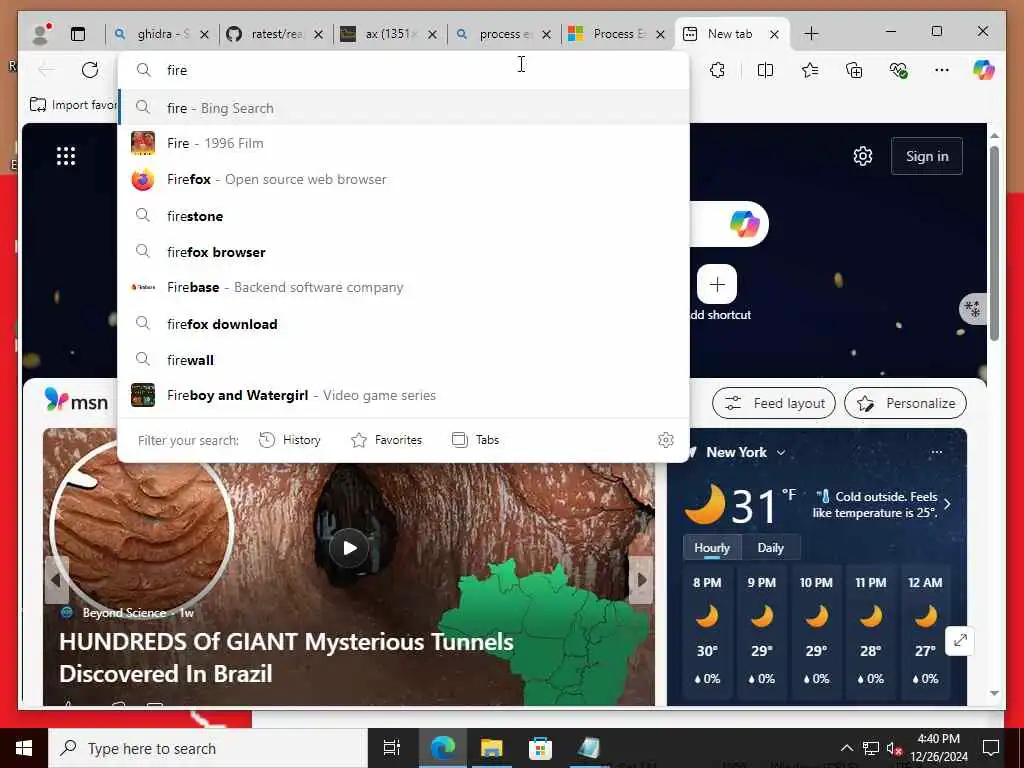Click the taskbar search box
1024x768 pixels.
(208, 748)
